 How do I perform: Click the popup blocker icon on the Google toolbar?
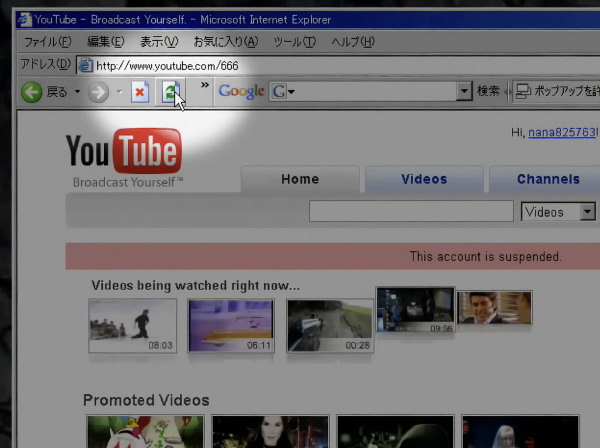[523, 91]
